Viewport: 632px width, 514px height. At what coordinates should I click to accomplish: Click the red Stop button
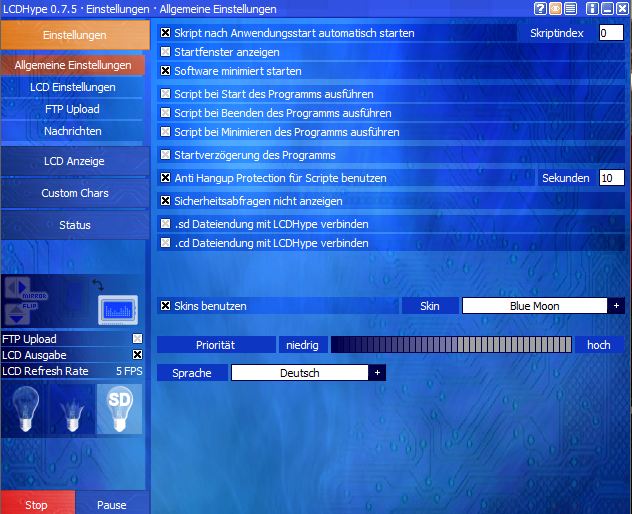(37, 503)
